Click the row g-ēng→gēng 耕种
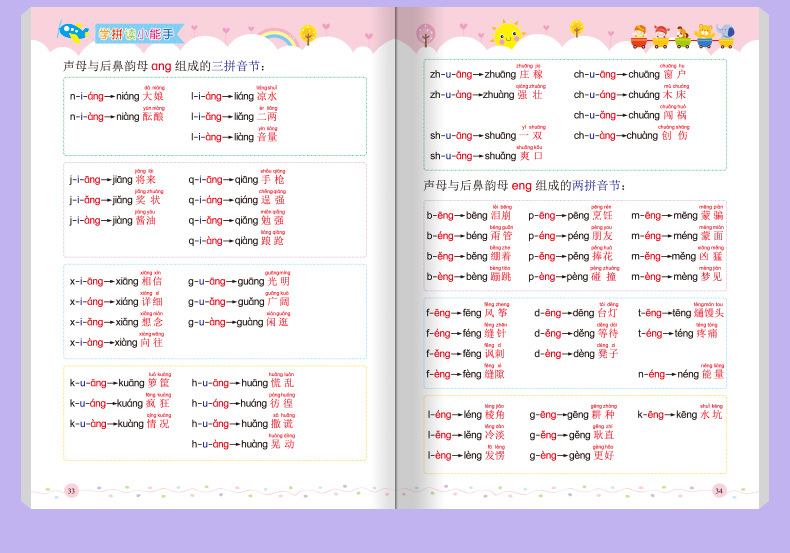This screenshot has height=553, width=790. (x=573, y=413)
